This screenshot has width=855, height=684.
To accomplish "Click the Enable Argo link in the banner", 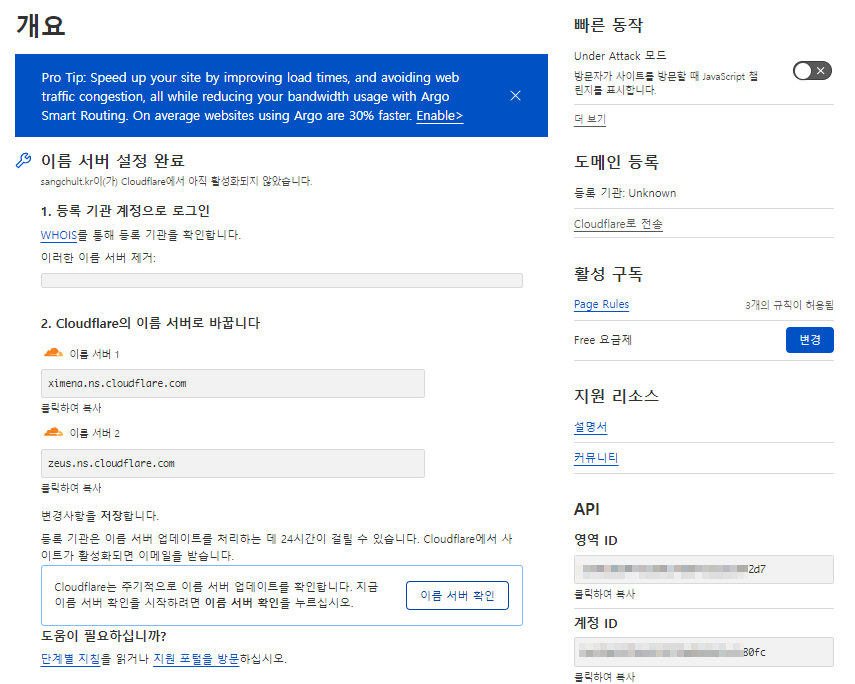I will pyautogui.click(x=439, y=116).
